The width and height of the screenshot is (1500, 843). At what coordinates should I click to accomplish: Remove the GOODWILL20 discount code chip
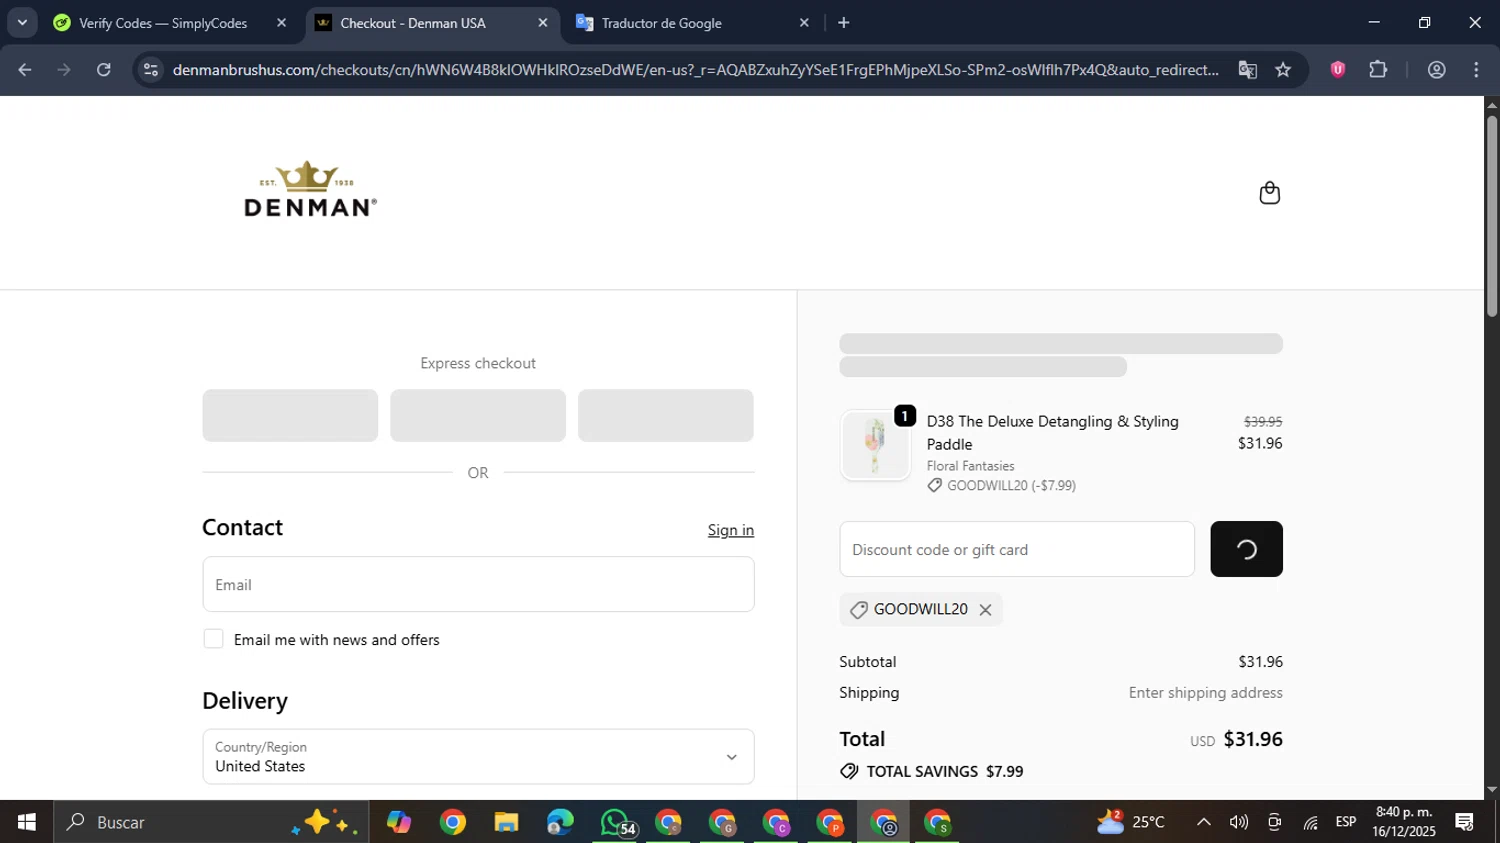985,610
